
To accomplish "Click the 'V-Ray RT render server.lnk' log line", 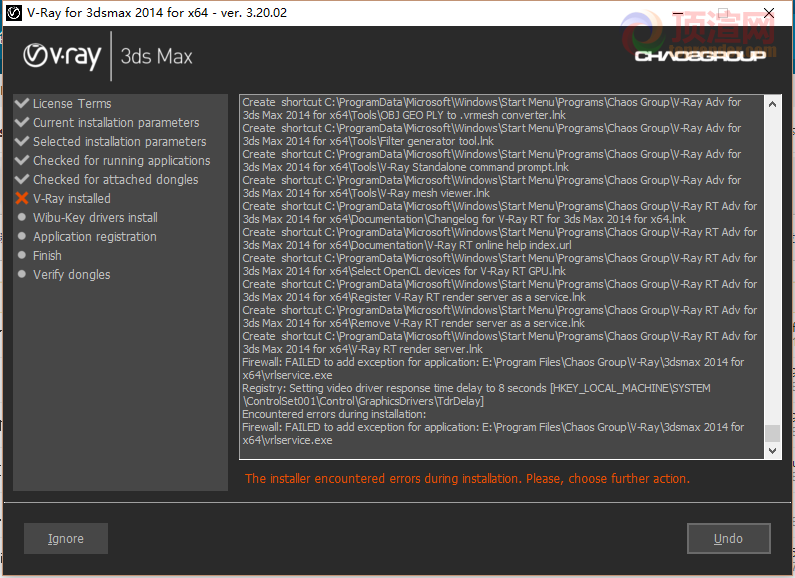I will coord(499,343).
